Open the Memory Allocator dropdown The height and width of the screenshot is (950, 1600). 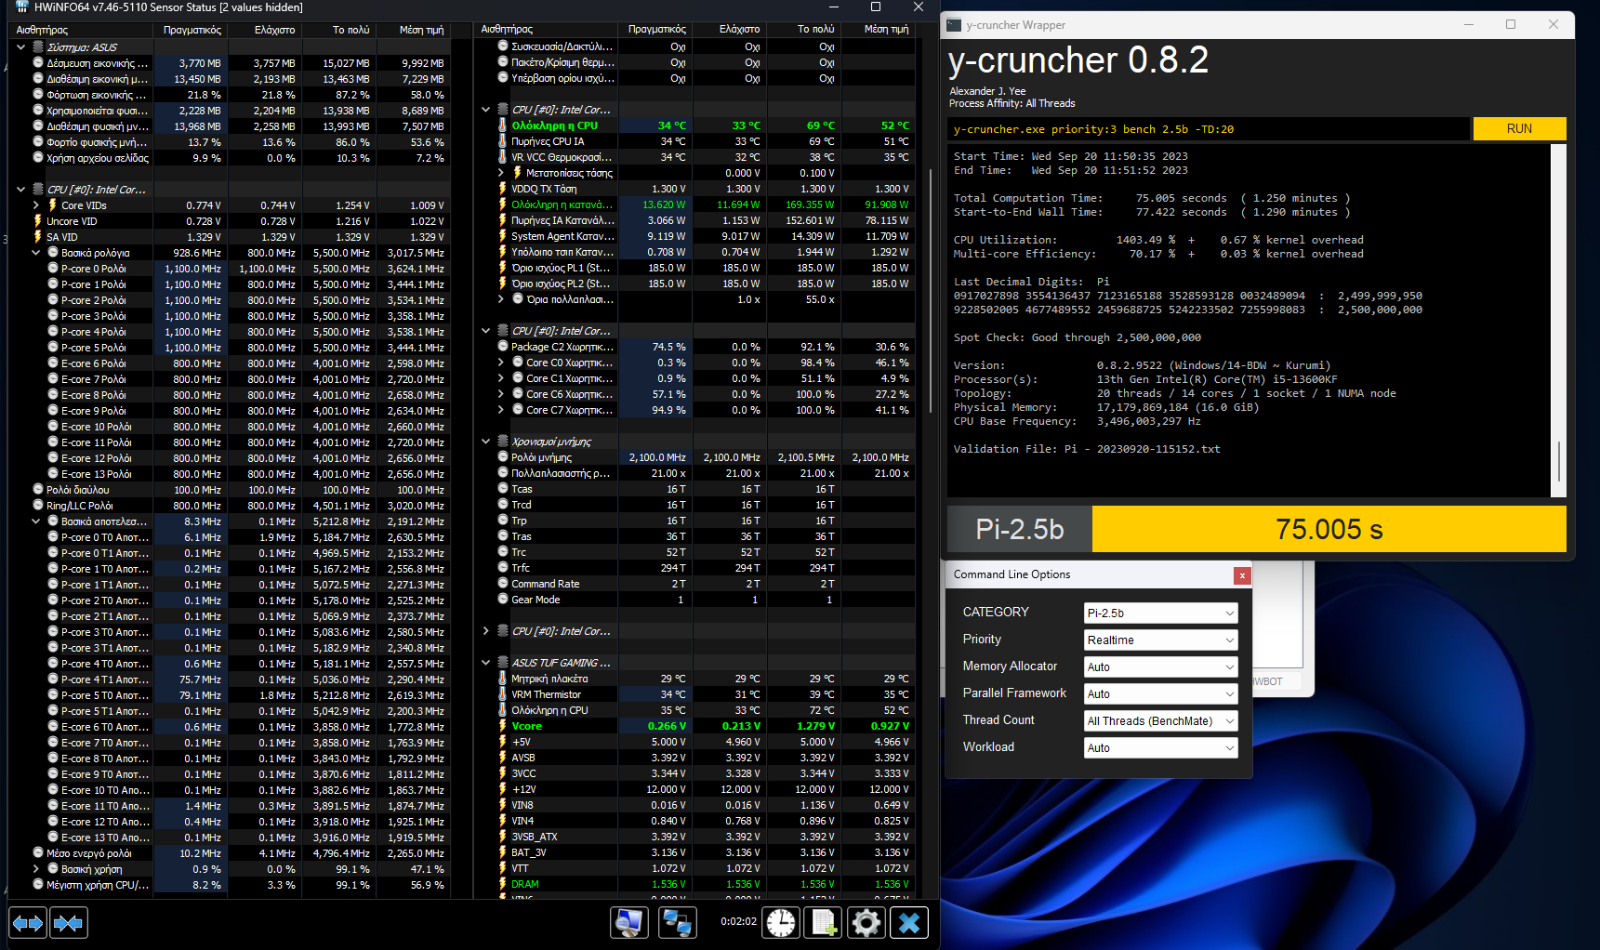(1161, 667)
